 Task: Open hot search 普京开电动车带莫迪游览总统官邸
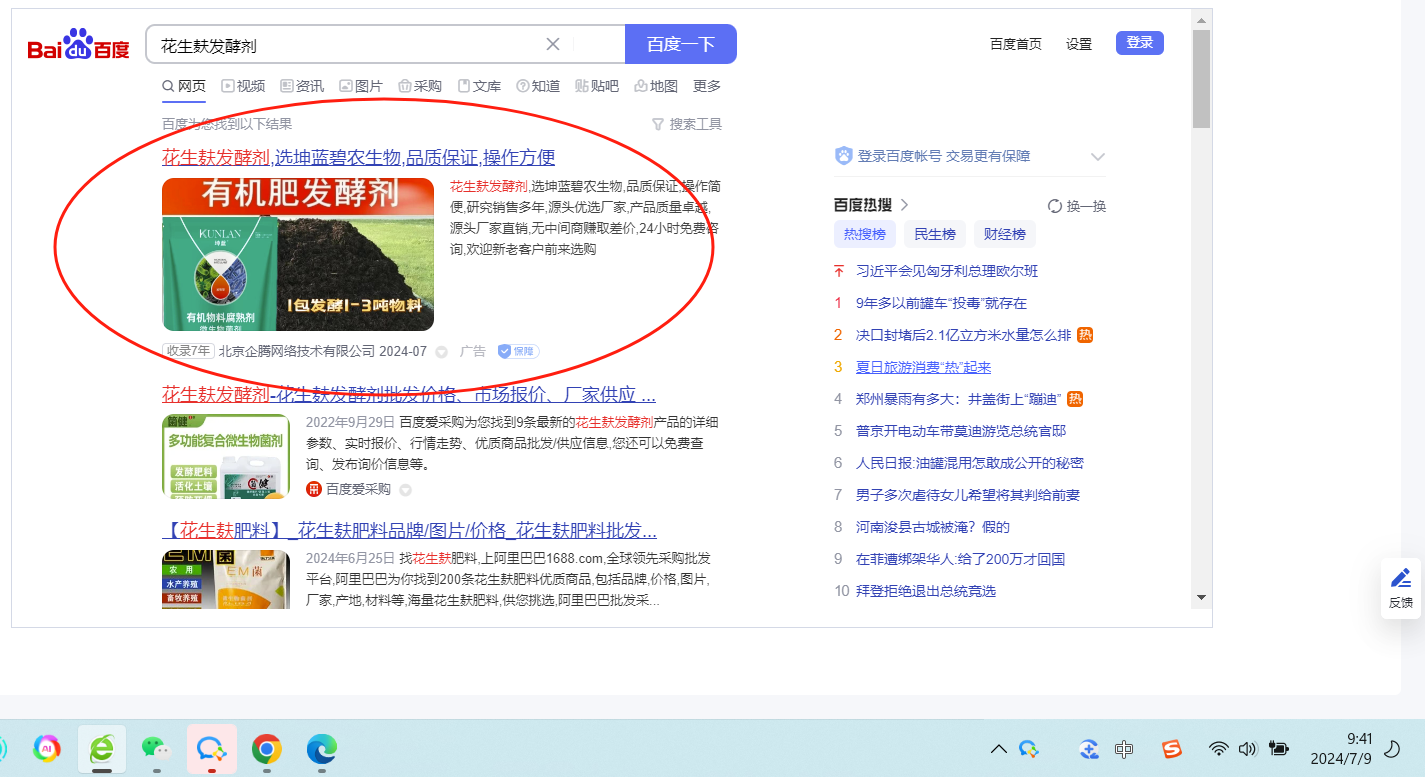pyautogui.click(x=961, y=431)
